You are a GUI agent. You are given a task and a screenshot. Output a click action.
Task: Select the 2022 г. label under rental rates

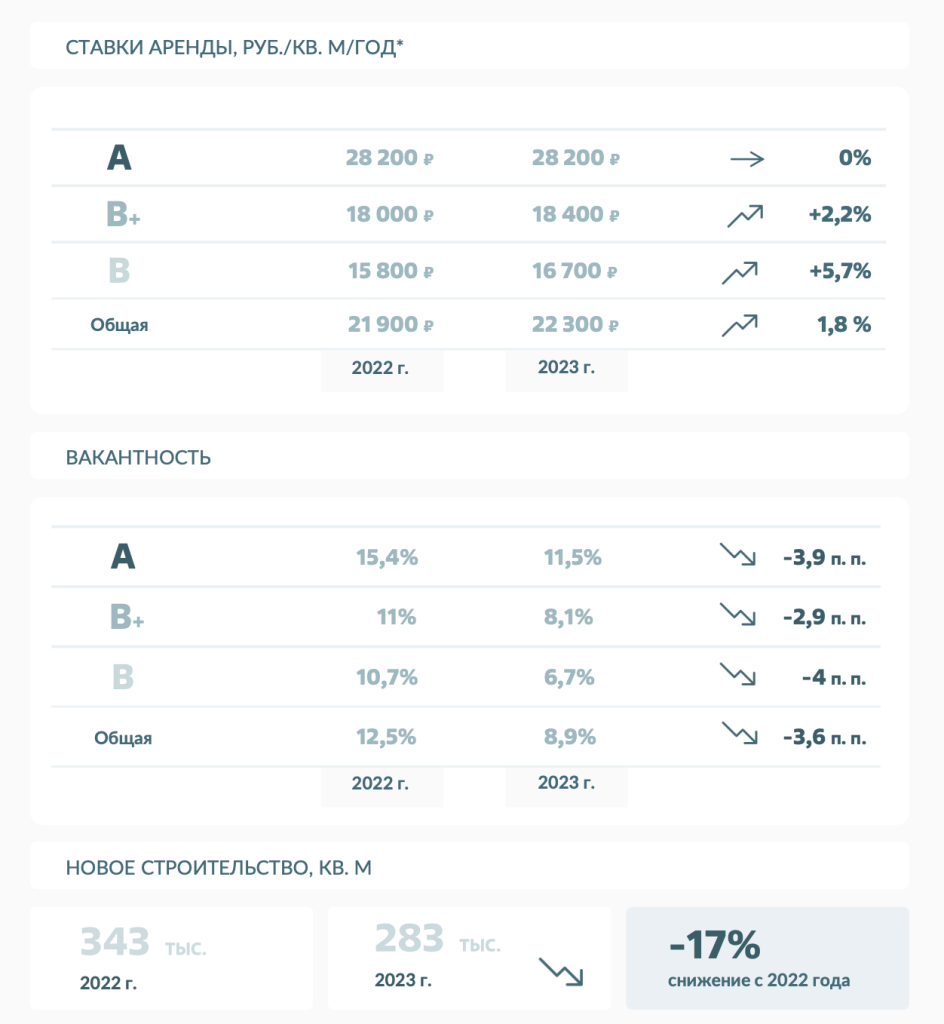pyautogui.click(x=381, y=368)
